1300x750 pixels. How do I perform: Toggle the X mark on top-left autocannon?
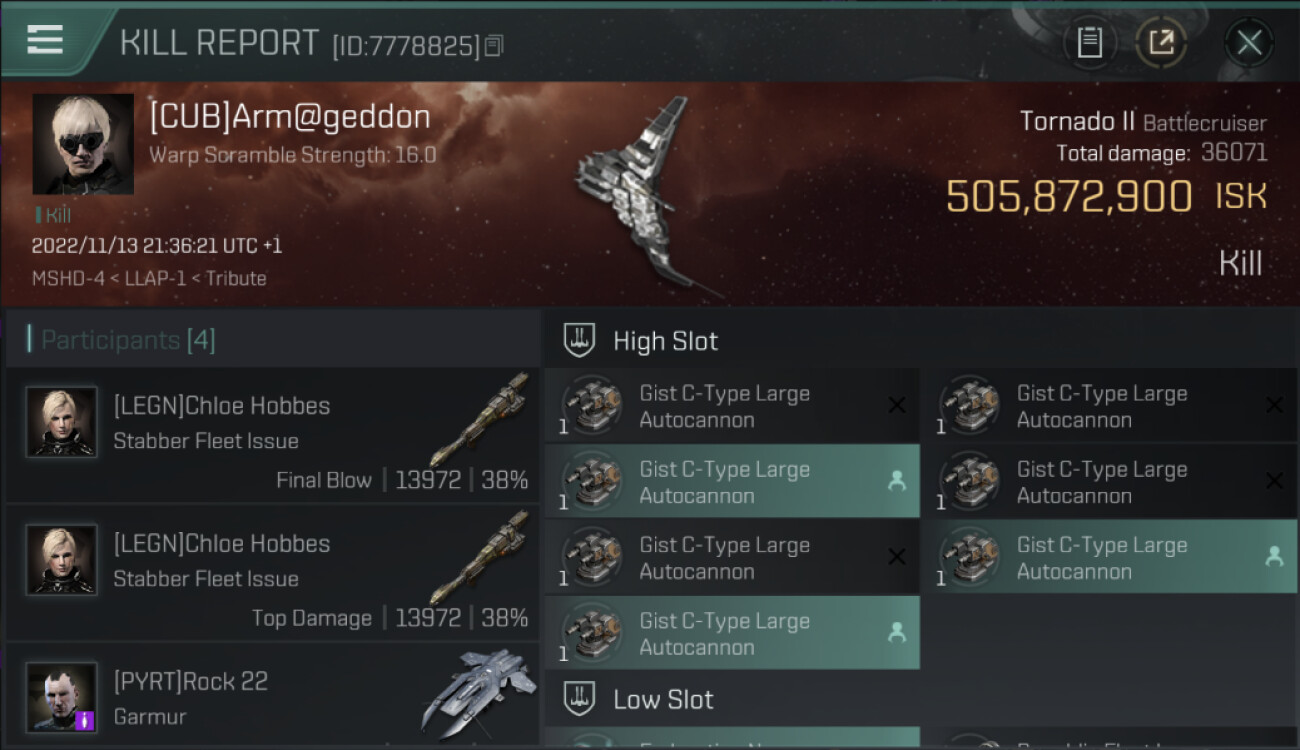897,405
